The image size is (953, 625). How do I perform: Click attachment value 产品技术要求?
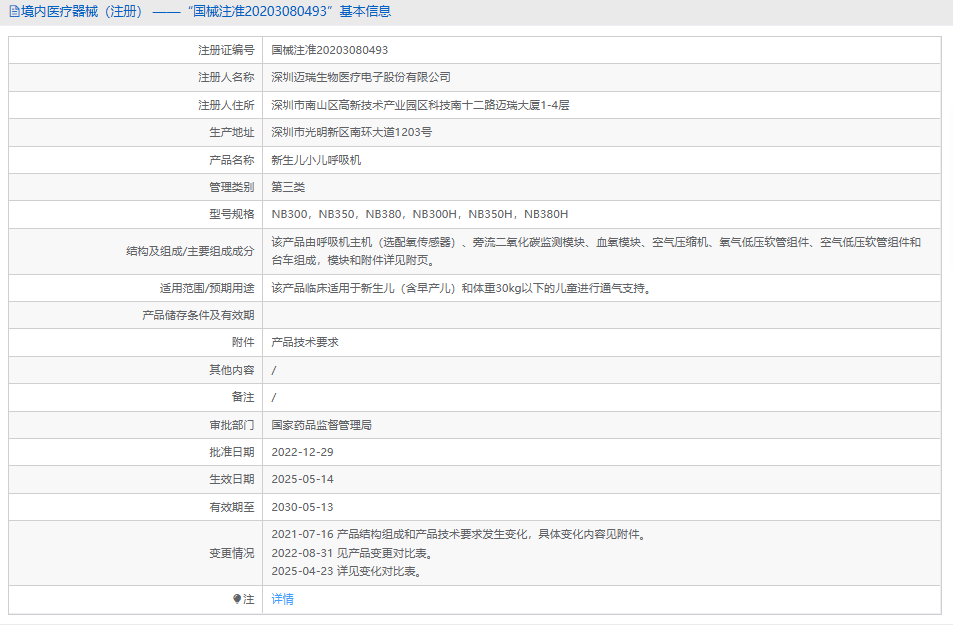coord(305,342)
